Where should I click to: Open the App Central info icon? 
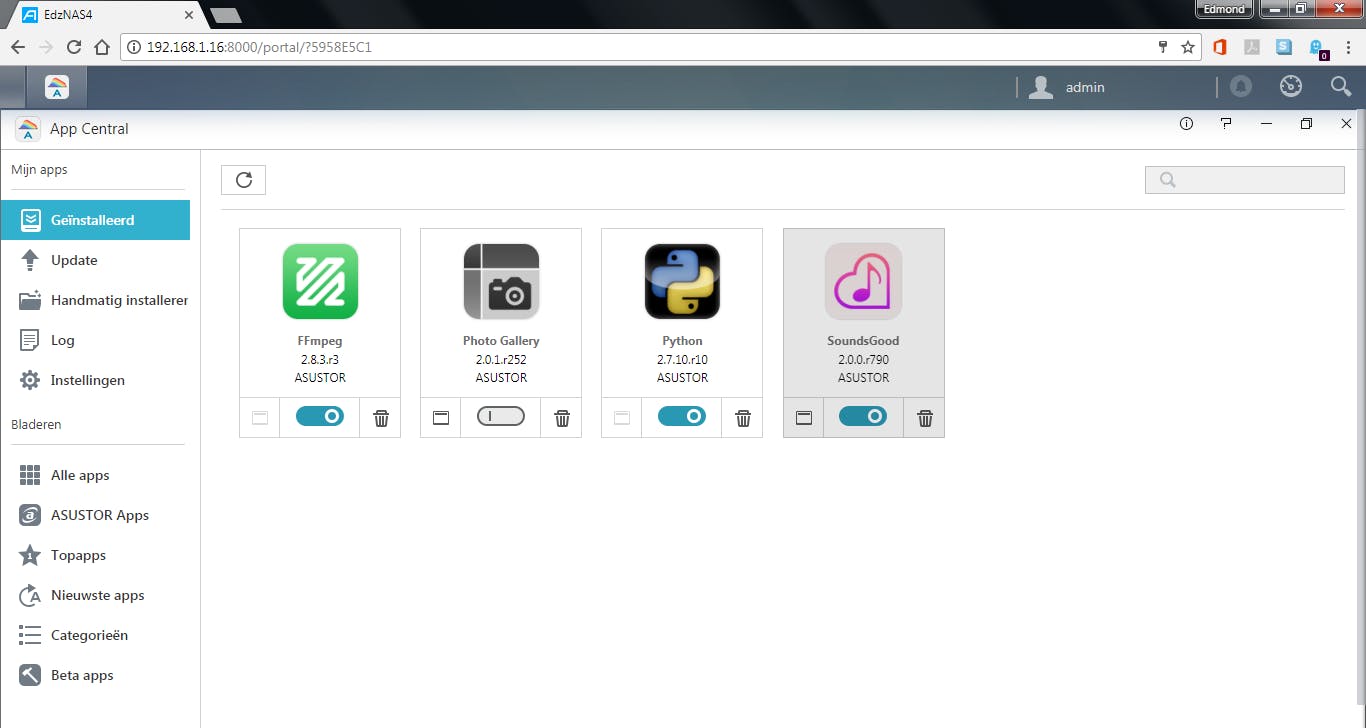coord(1187,124)
